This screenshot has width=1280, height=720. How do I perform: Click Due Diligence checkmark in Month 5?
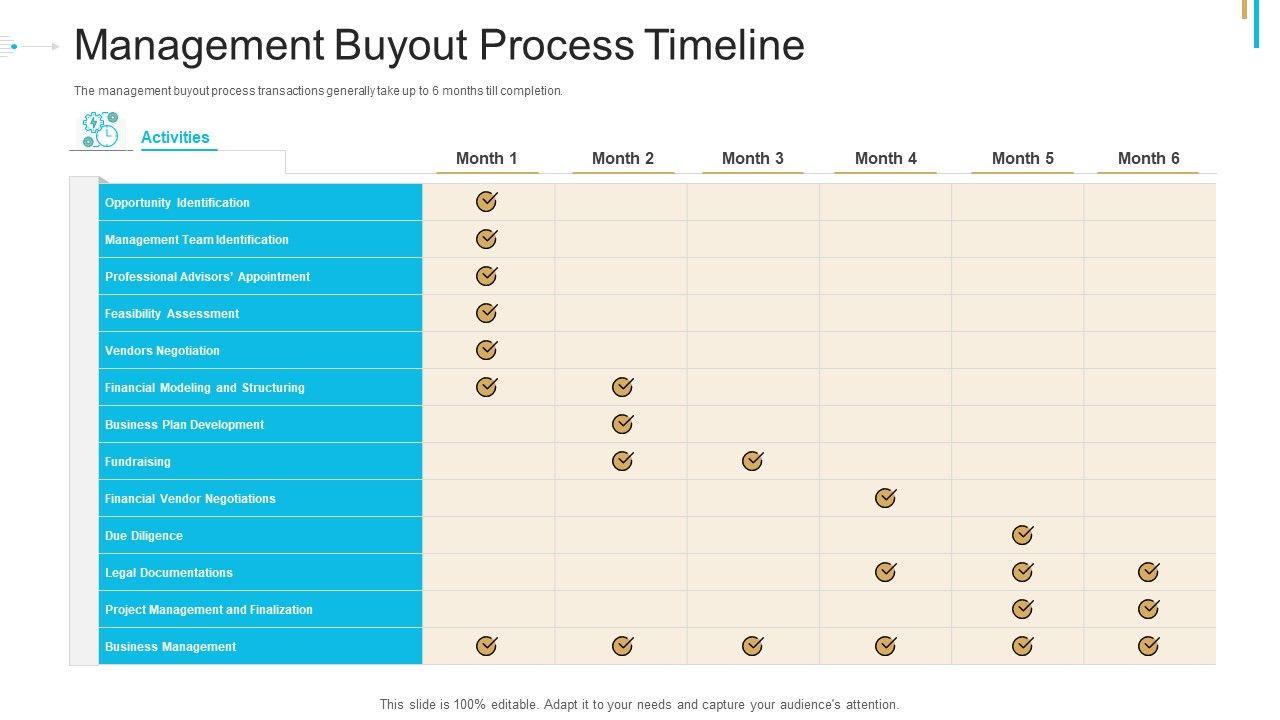click(x=1022, y=535)
